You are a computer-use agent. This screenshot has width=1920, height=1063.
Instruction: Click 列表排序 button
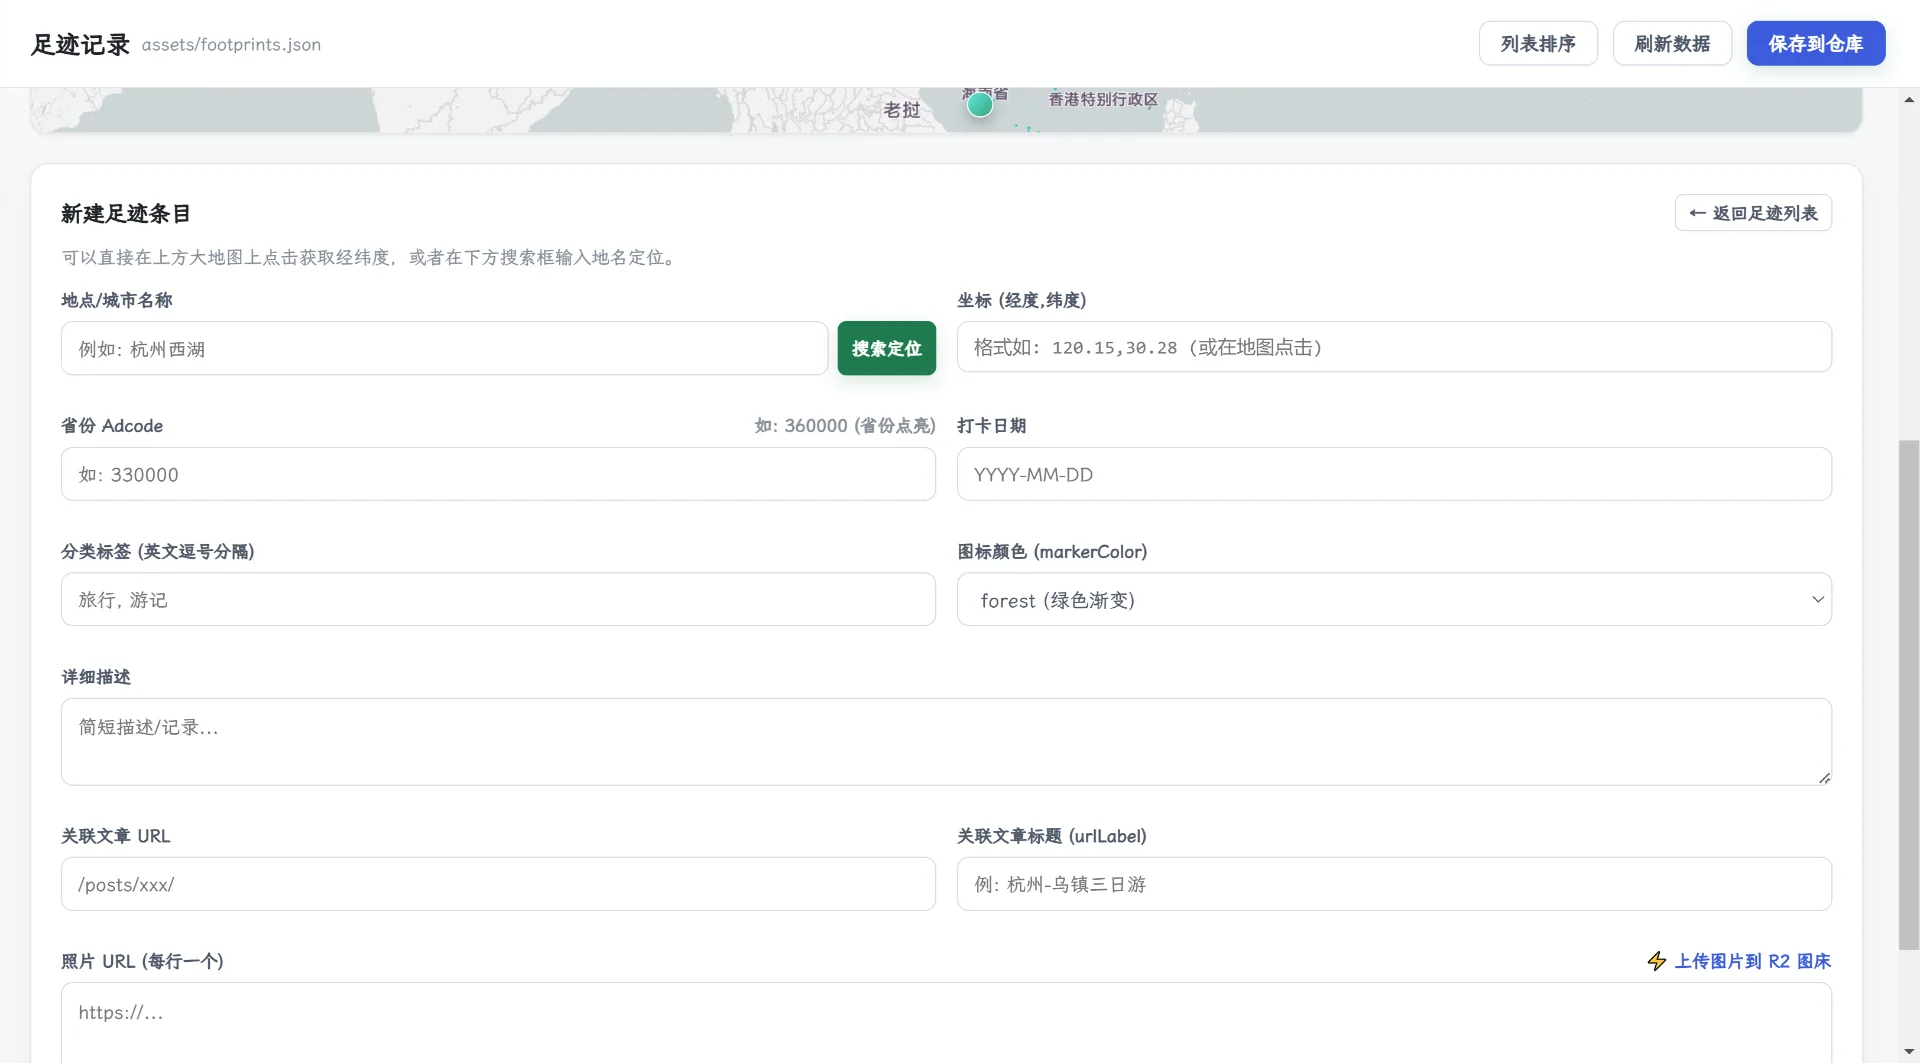1538,44
